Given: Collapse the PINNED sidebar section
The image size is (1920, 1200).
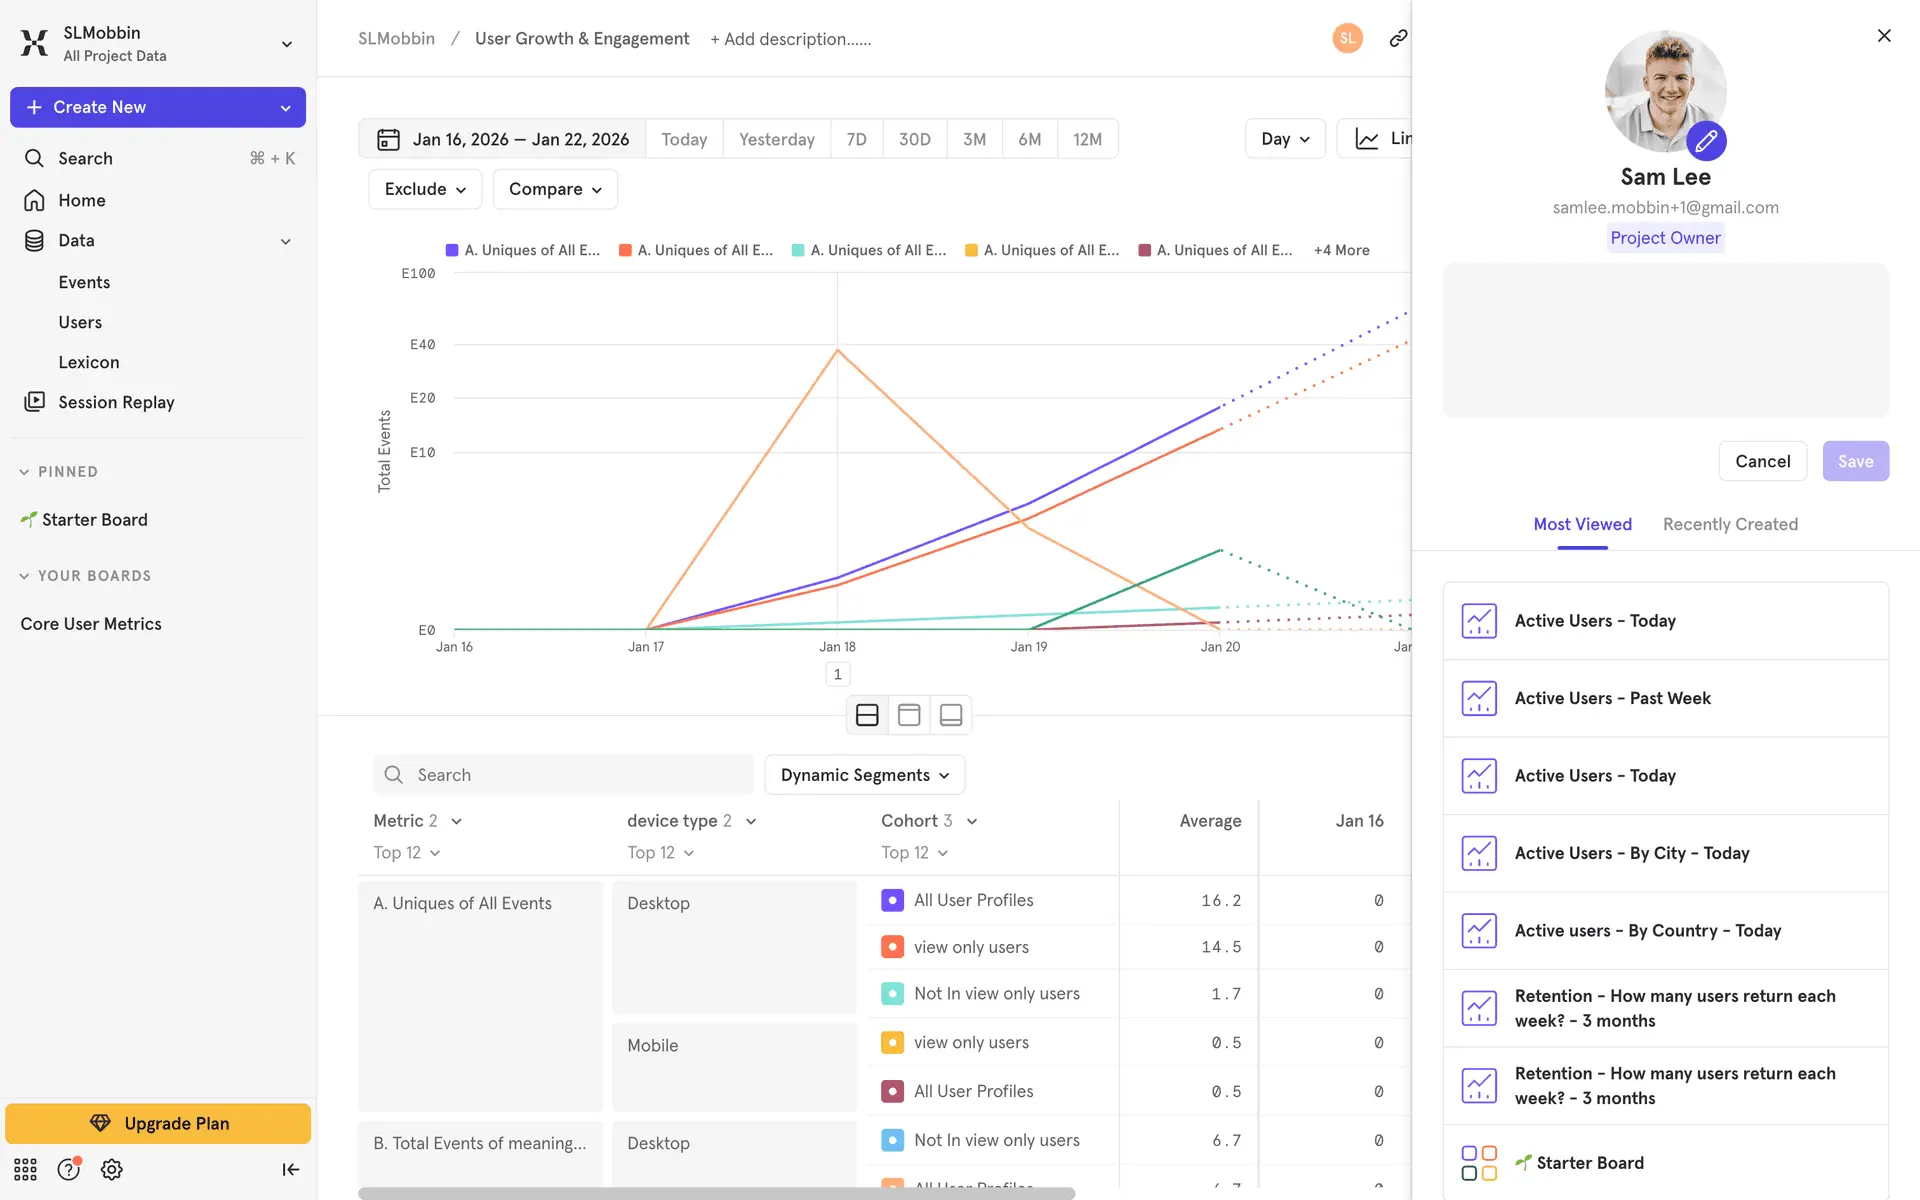Looking at the screenshot, I should (x=24, y=472).
